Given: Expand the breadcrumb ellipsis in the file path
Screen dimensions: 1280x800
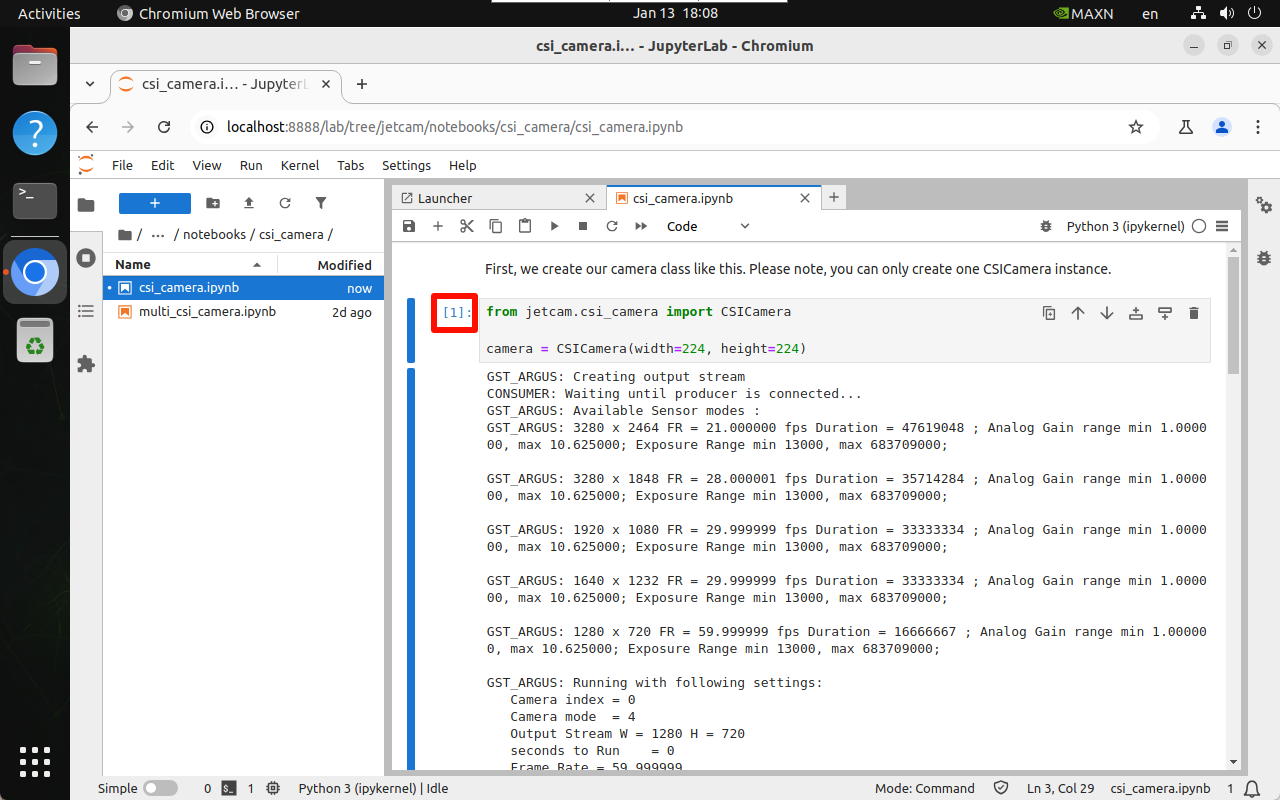Looking at the screenshot, I should point(158,235).
